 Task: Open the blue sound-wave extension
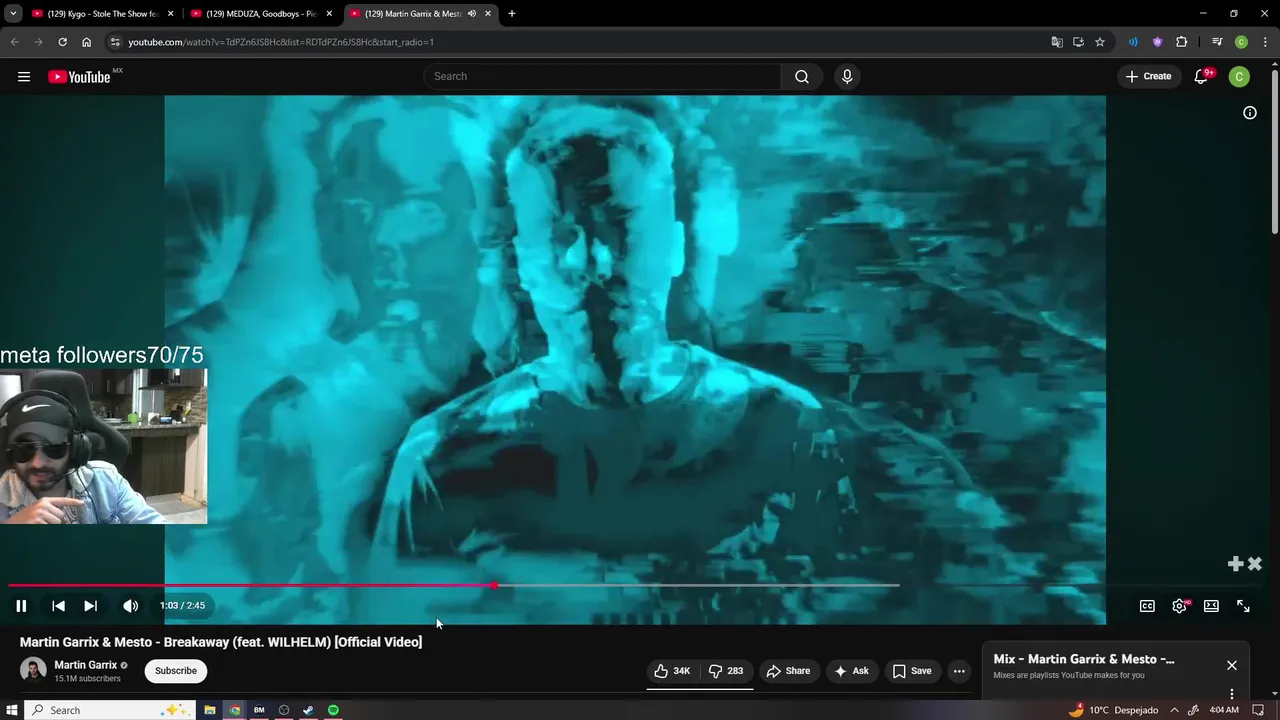tap(1133, 42)
